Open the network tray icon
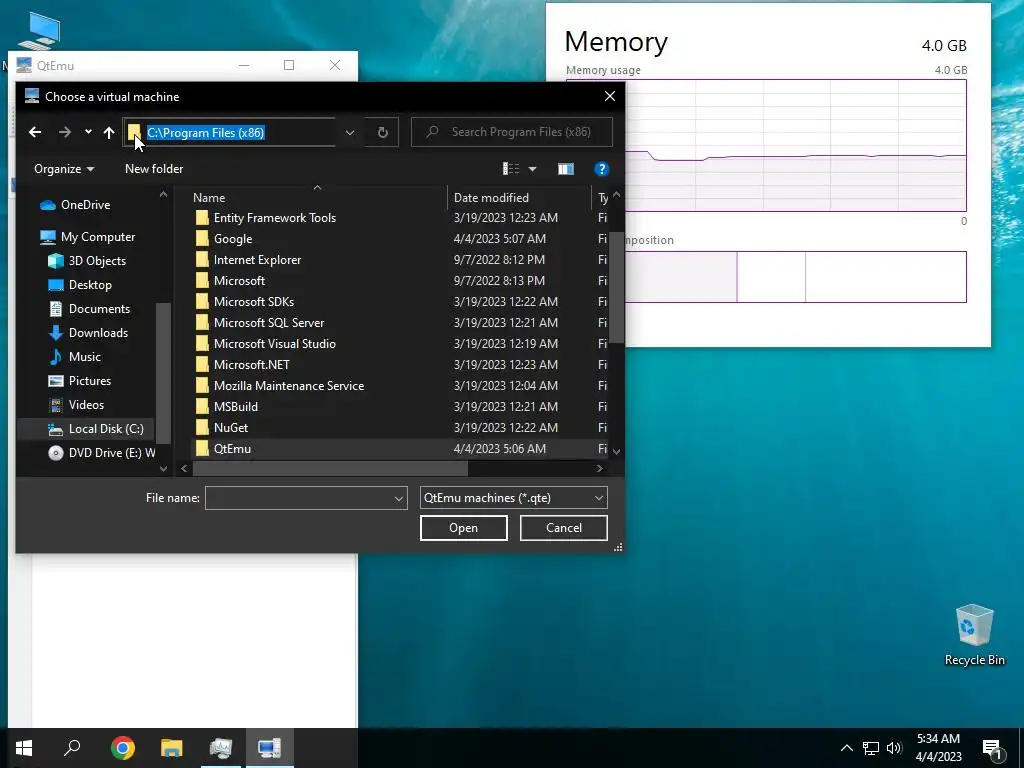Screen dimensions: 1024x768 [x=871, y=748]
